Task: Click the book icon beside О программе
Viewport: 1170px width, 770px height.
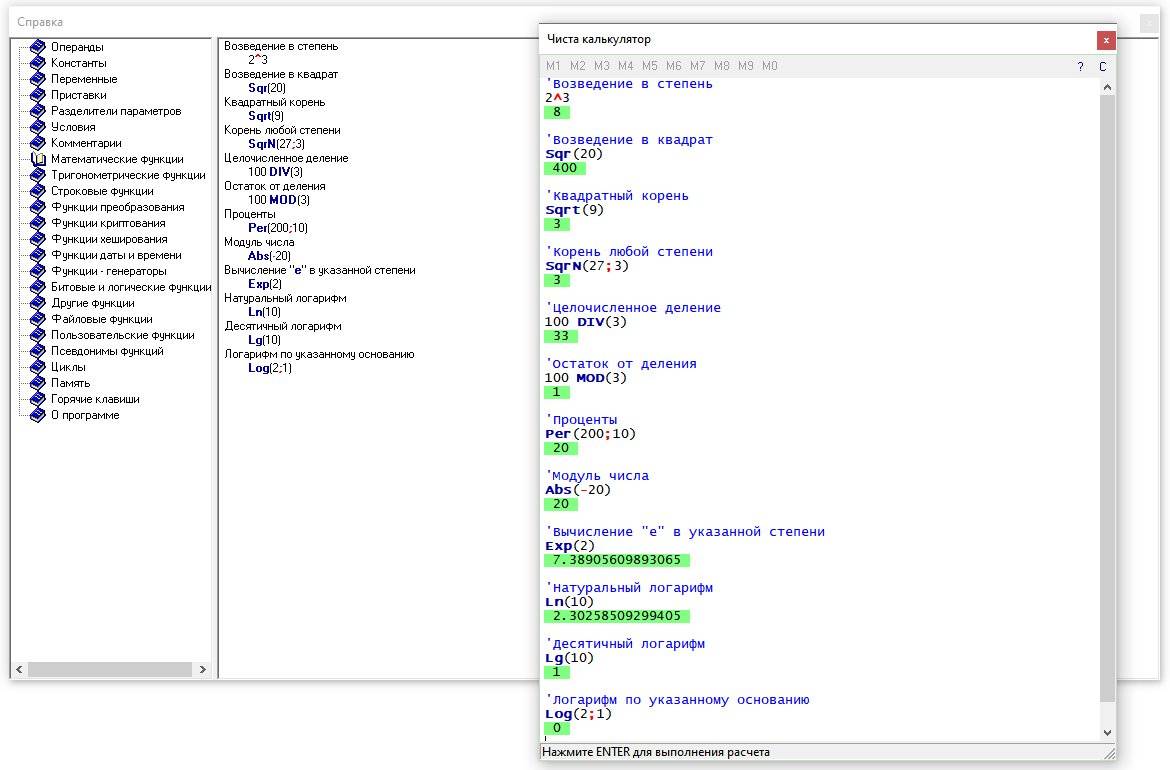Action: click(38, 415)
